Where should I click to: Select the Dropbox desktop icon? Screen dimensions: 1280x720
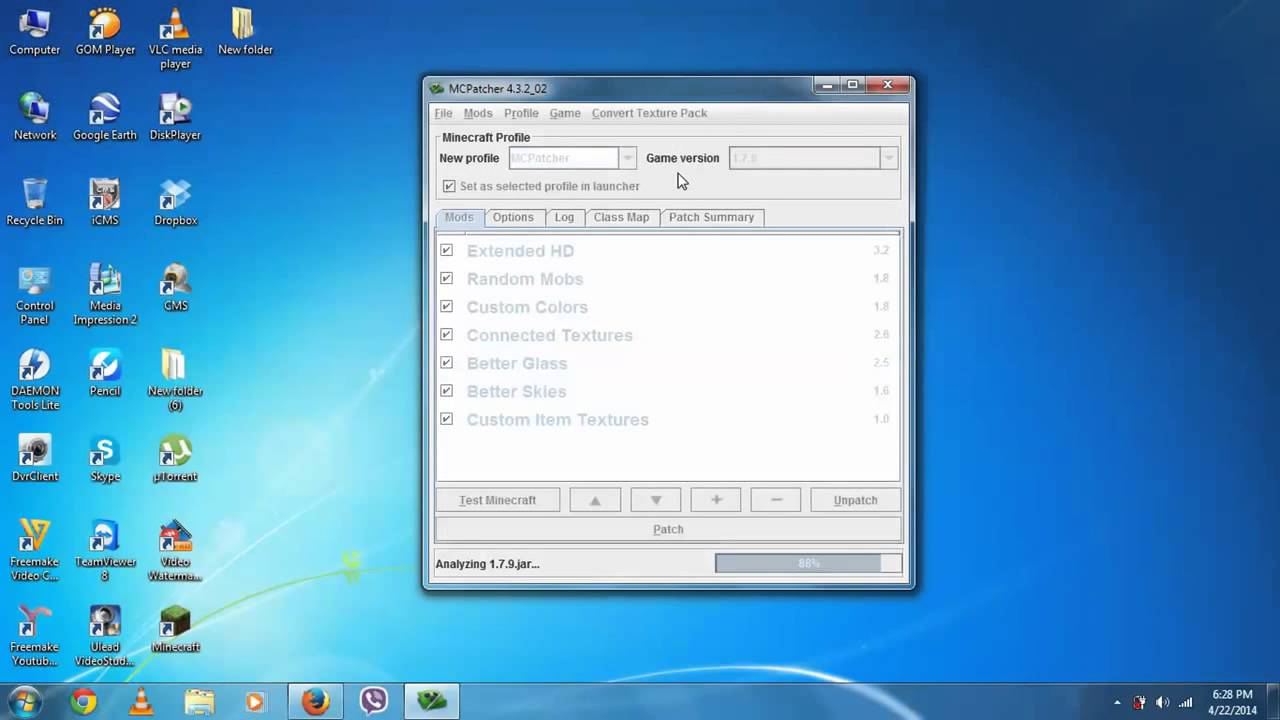point(175,202)
